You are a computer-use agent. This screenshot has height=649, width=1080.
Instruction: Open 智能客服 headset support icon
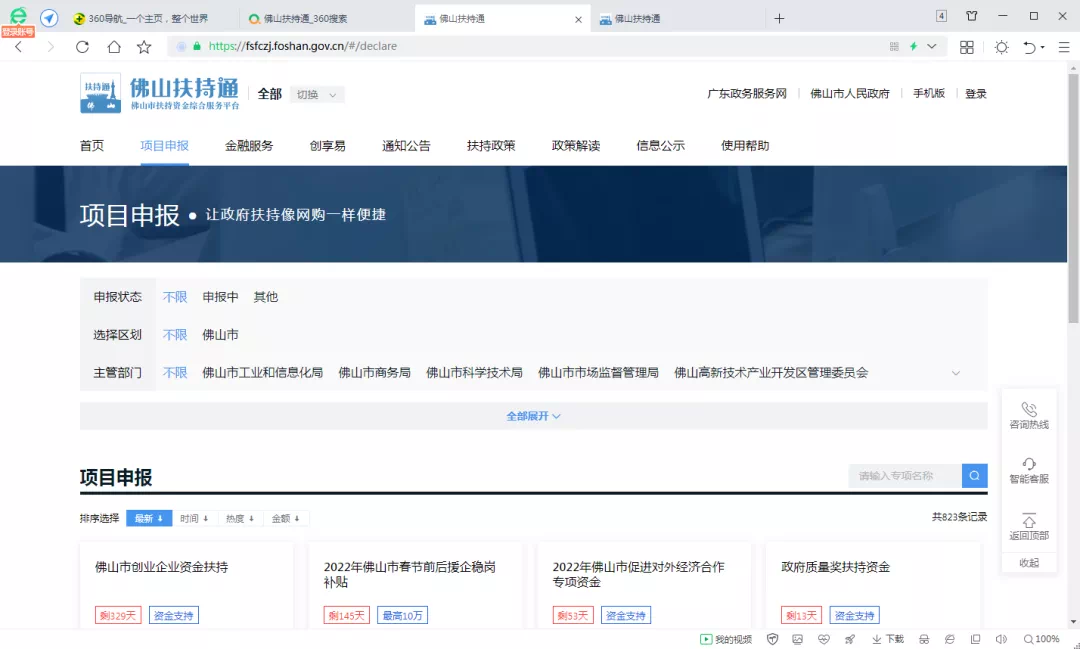[1028, 464]
